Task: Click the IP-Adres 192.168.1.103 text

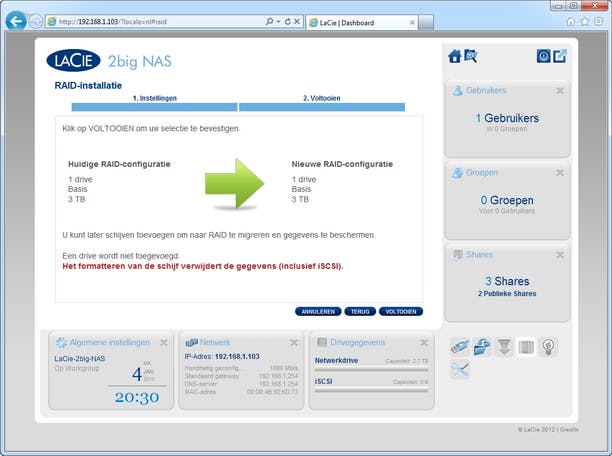Action: (222, 356)
